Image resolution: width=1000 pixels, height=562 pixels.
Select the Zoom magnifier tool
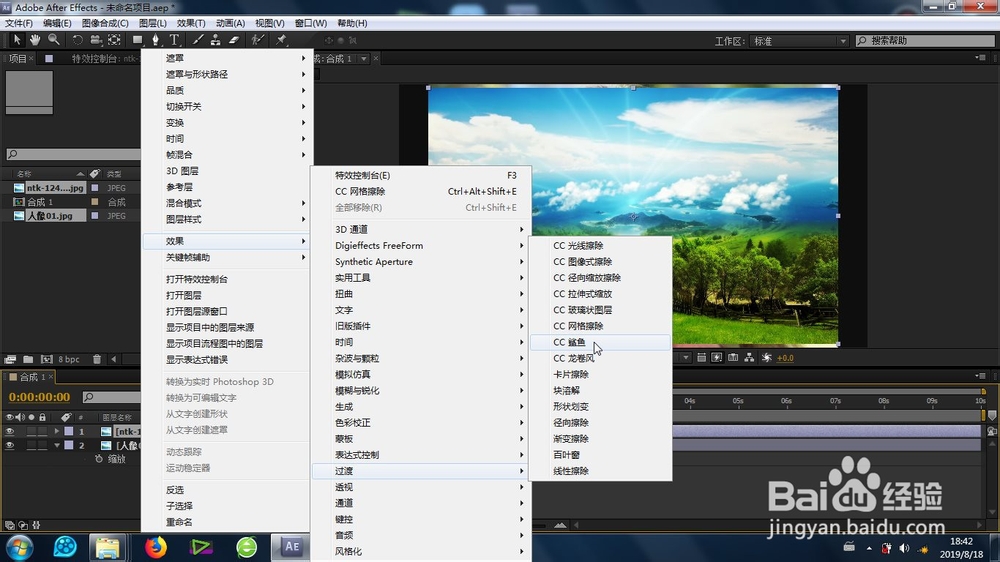pyautogui.click(x=54, y=40)
